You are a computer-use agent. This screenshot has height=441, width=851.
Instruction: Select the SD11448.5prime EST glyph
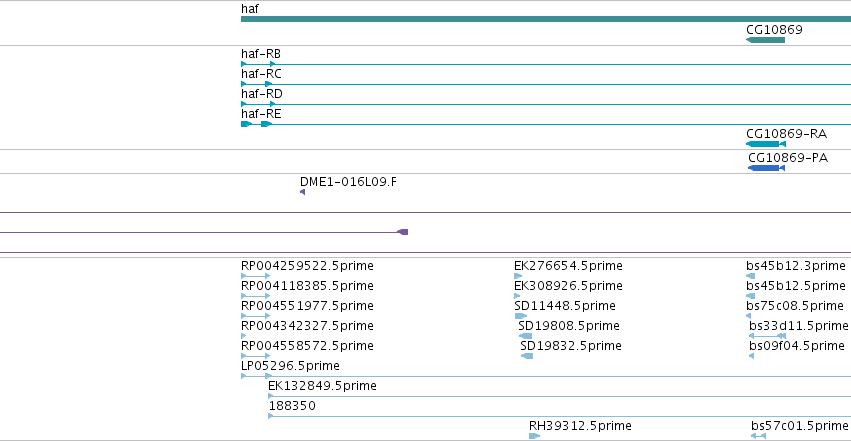tap(520, 316)
